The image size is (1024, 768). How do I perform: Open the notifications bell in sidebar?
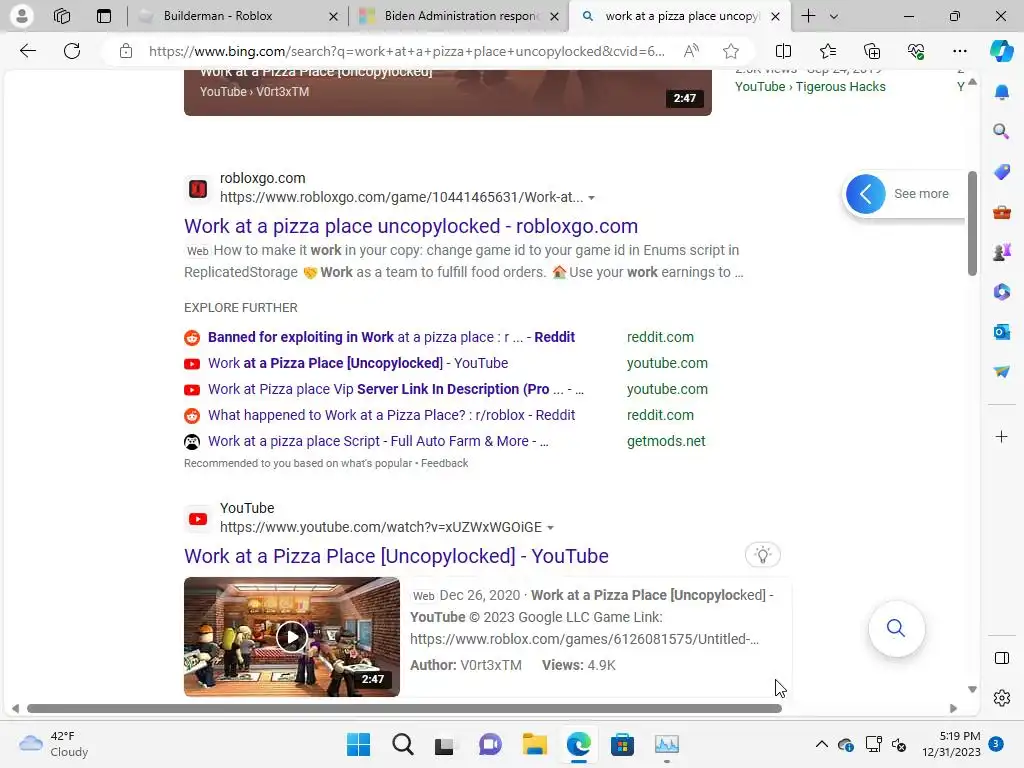click(x=1002, y=92)
